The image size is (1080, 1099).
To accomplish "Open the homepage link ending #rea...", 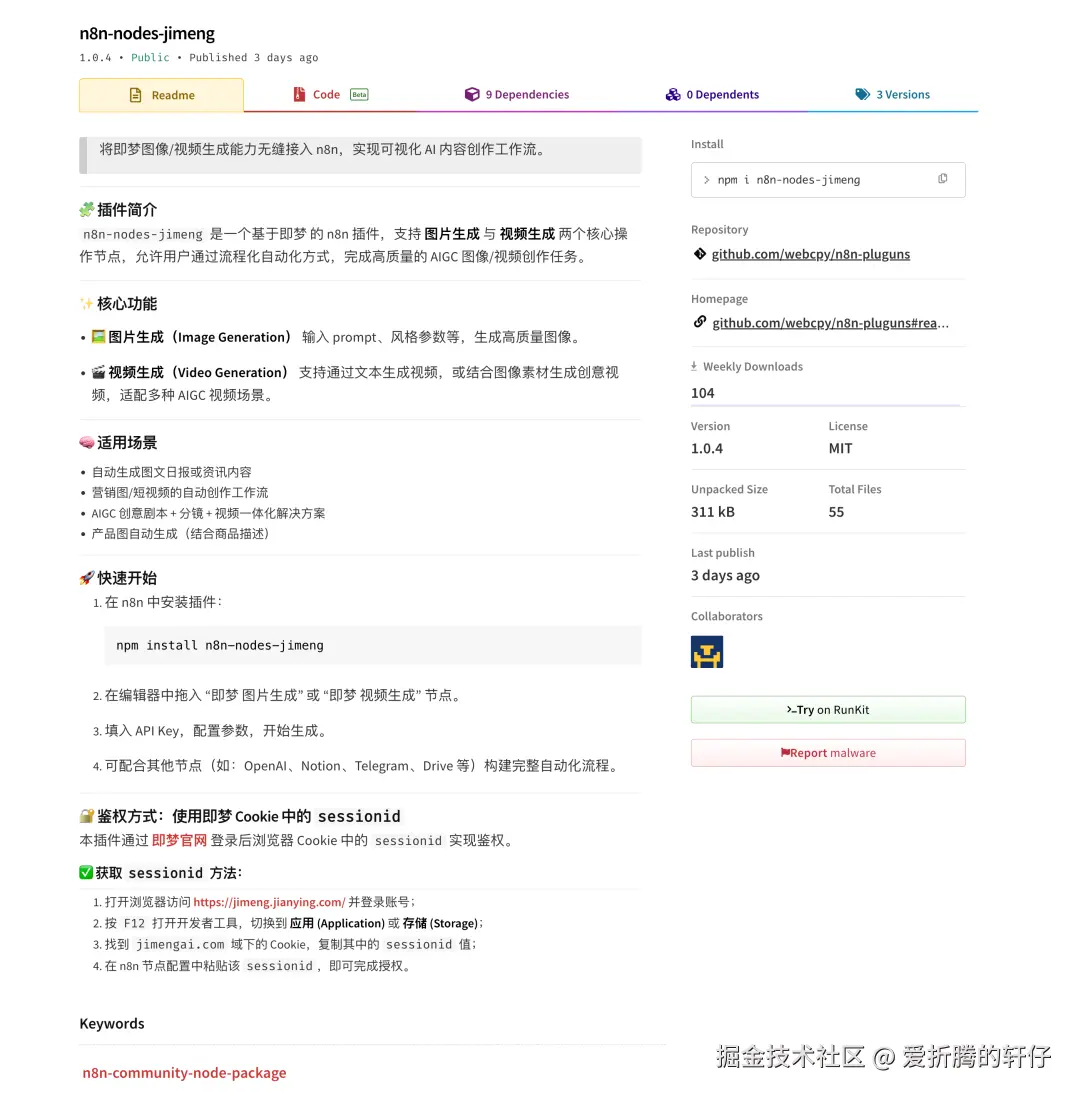I will pos(830,322).
